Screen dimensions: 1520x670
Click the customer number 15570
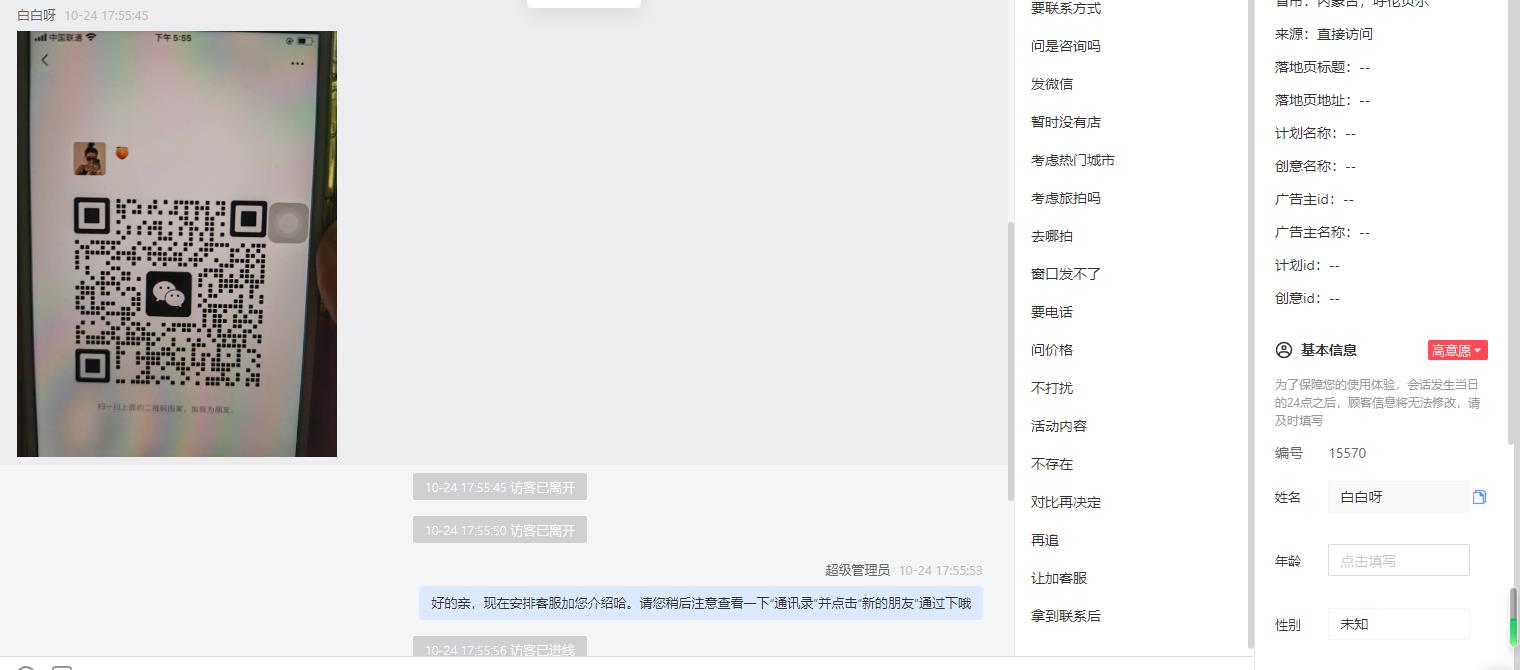pos(1347,453)
